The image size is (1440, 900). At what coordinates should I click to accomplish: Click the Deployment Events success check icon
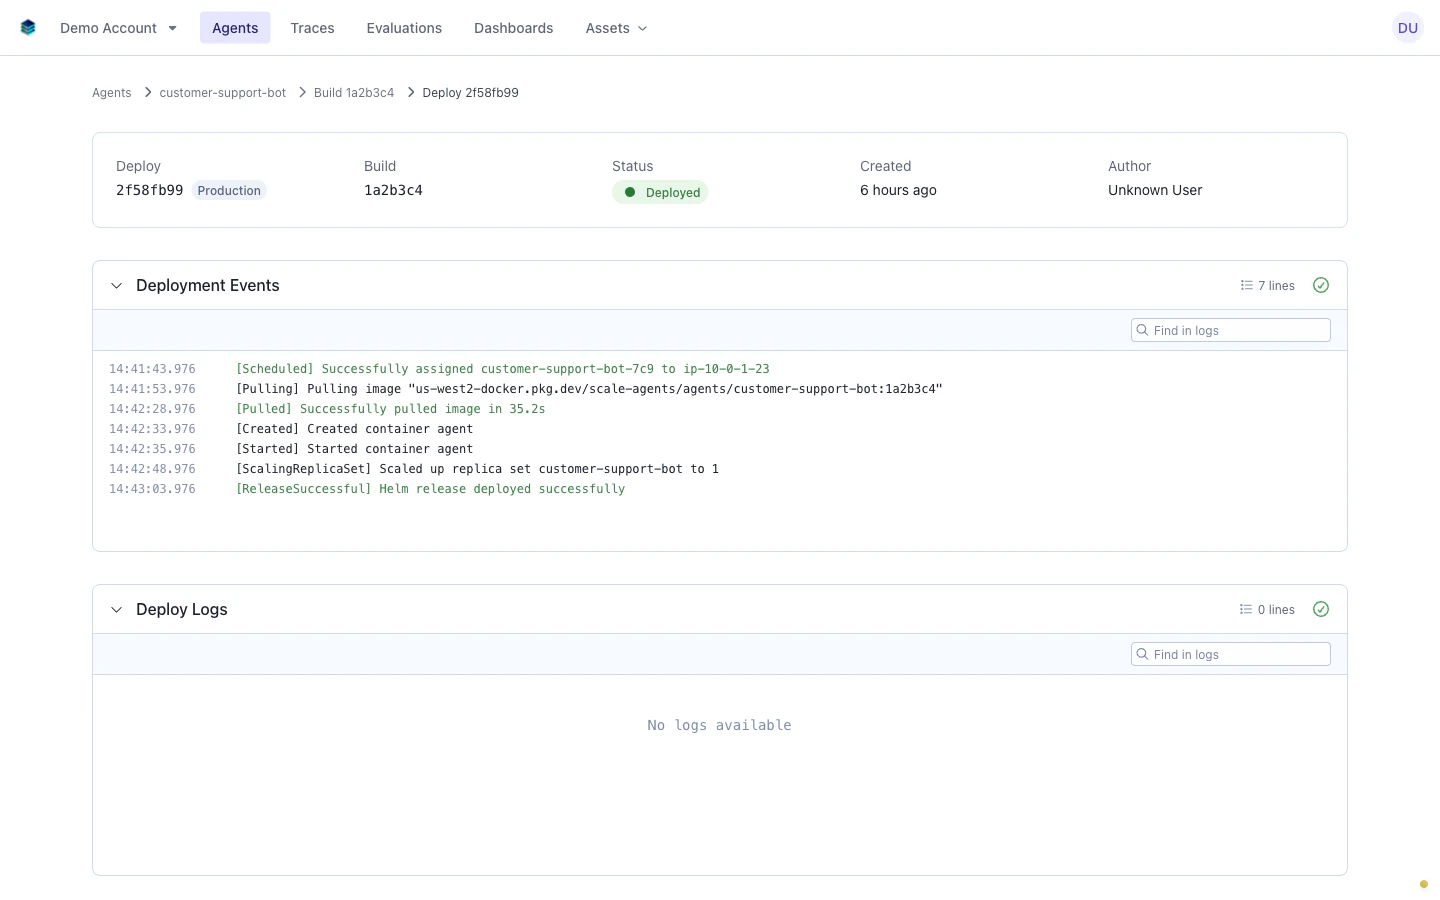1321,285
